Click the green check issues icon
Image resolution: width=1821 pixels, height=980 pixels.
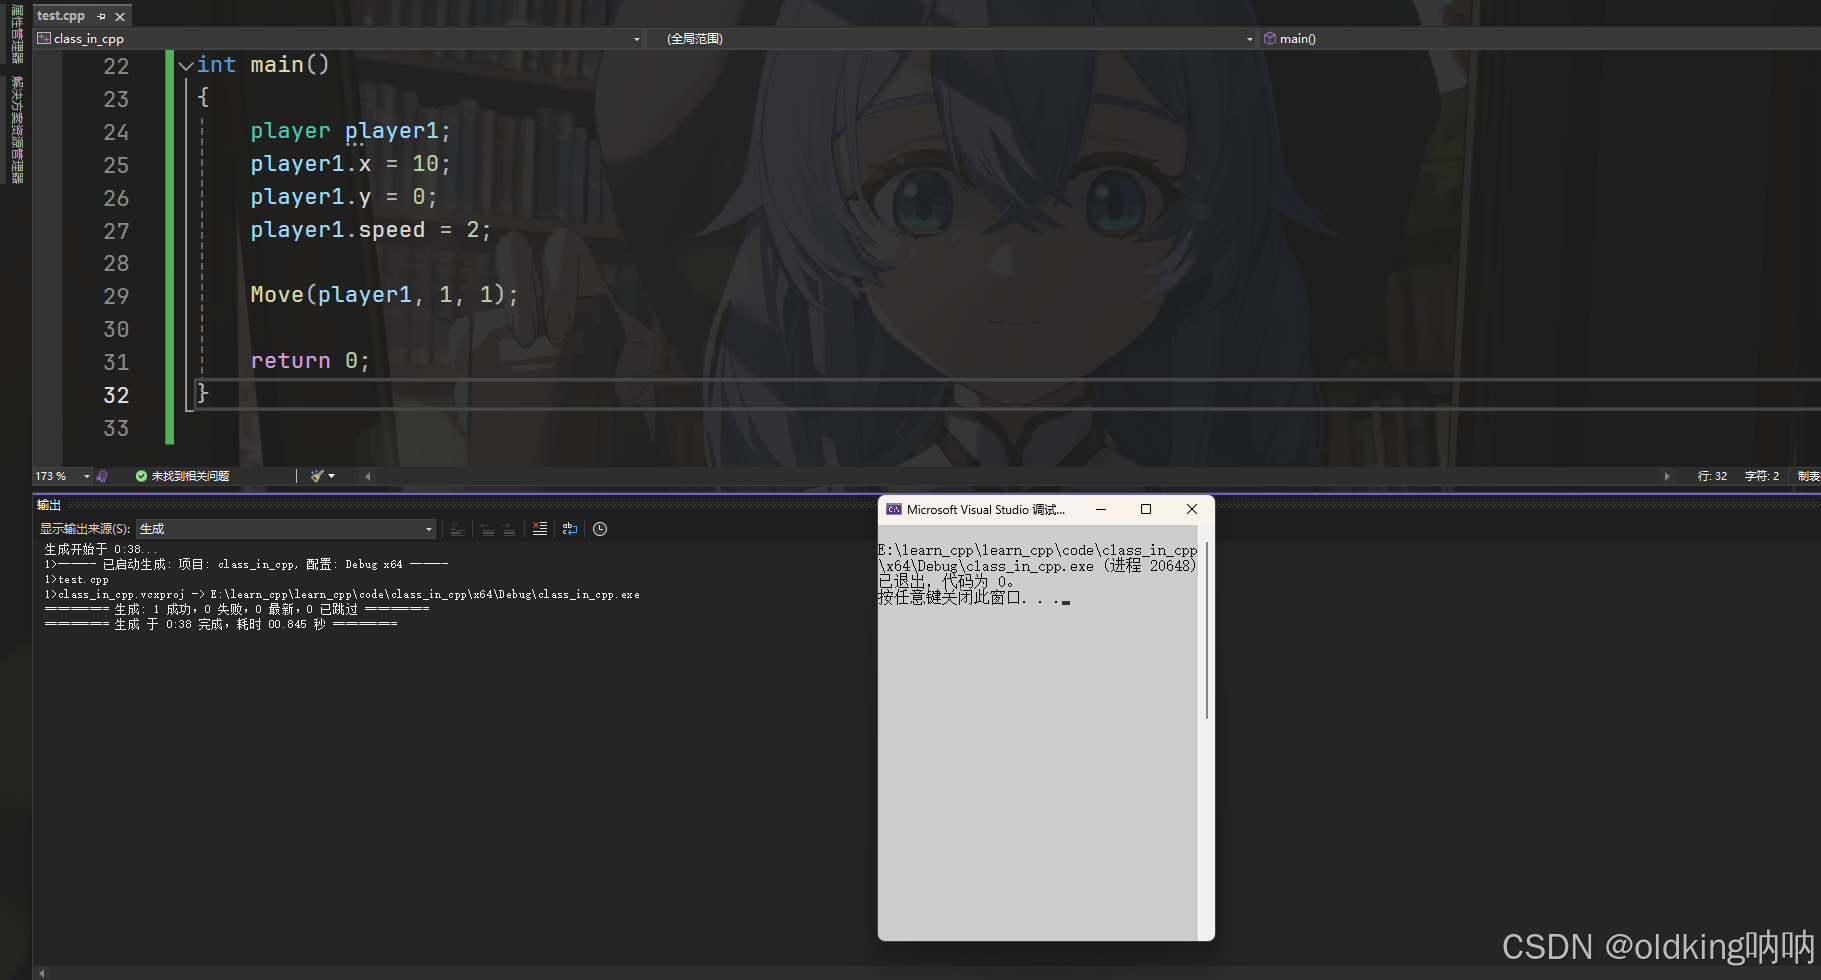tap(141, 476)
